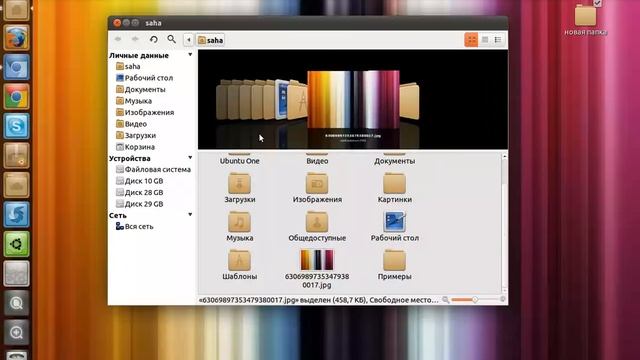Select the Музыка folder icon
Screen dimensions: 640x360
coord(240,222)
